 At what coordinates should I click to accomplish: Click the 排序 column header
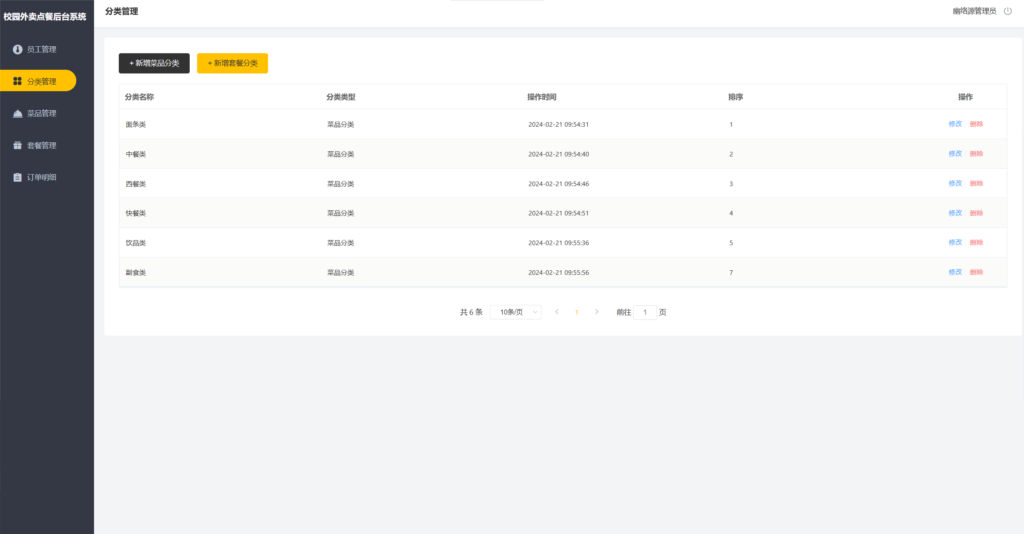[x=735, y=97]
